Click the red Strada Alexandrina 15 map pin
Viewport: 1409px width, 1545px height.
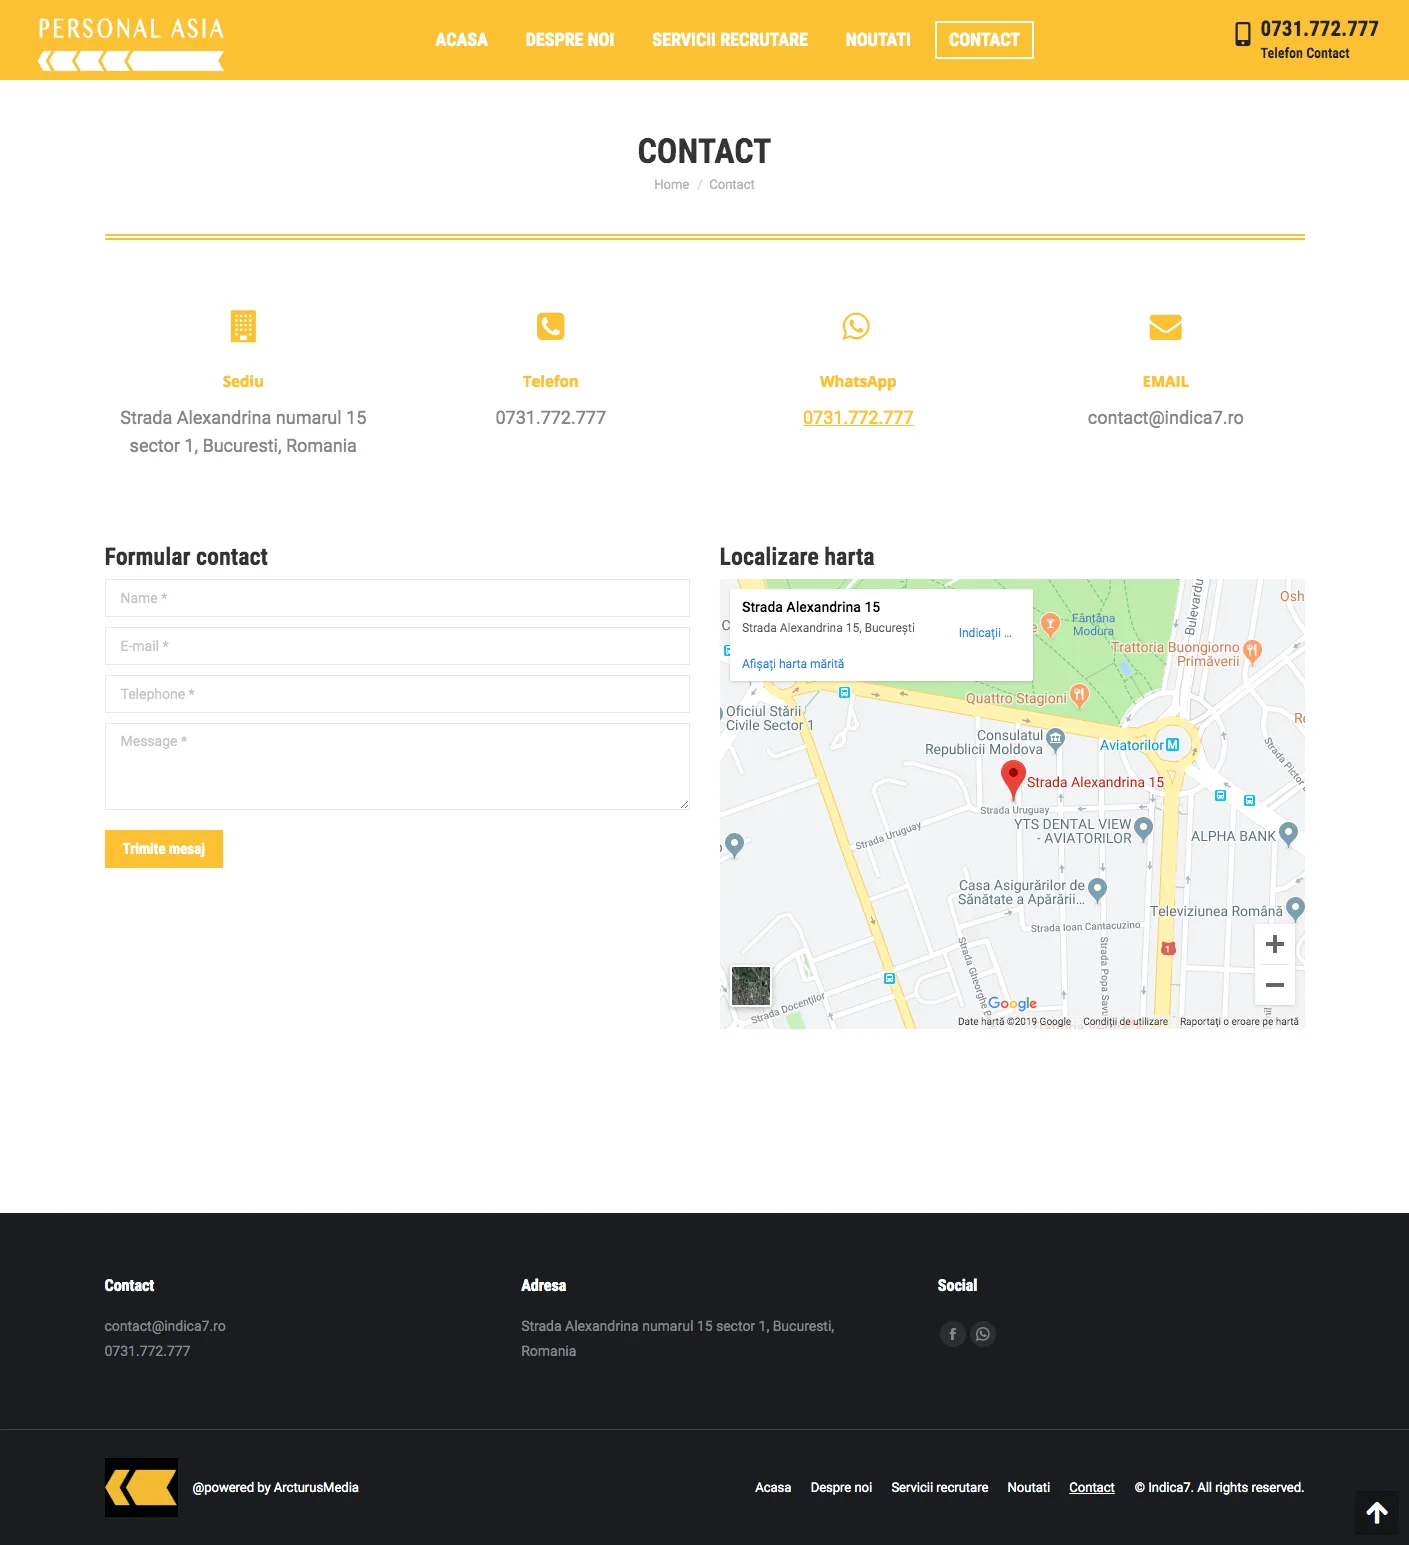(x=1013, y=777)
